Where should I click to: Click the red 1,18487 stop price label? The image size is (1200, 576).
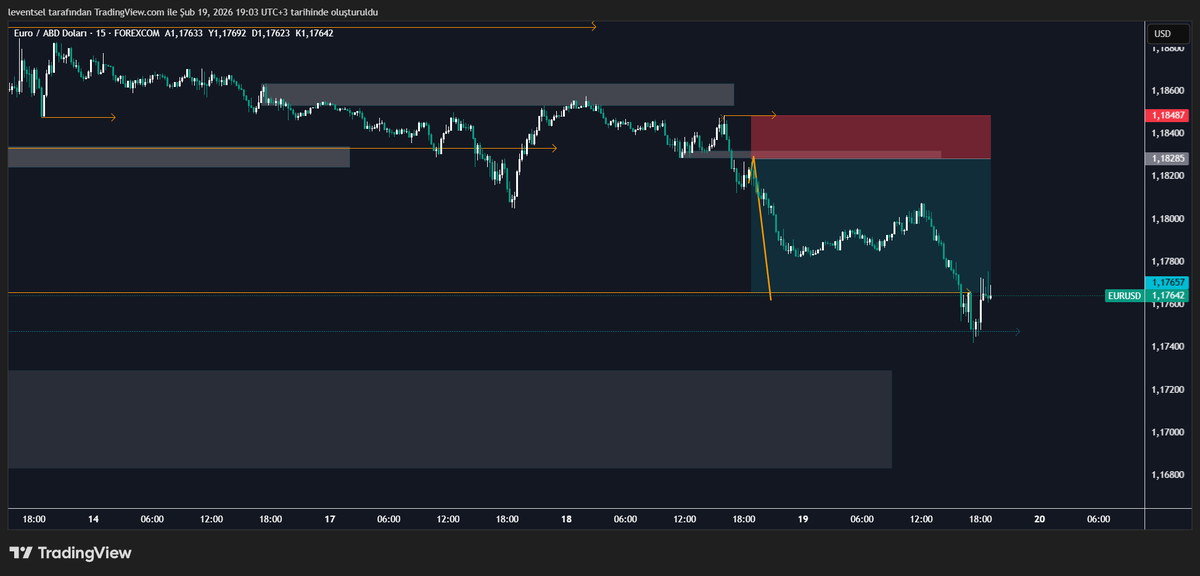click(1167, 116)
